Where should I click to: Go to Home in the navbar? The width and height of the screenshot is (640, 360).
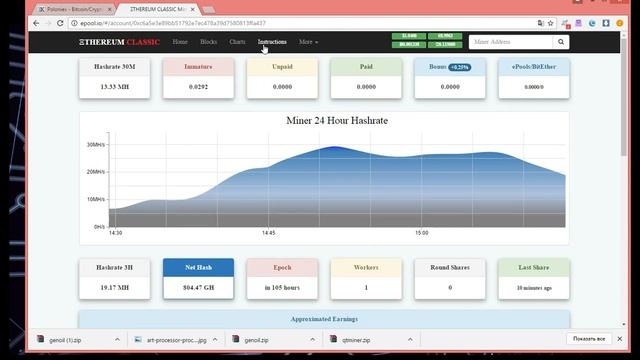(x=180, y=42)
